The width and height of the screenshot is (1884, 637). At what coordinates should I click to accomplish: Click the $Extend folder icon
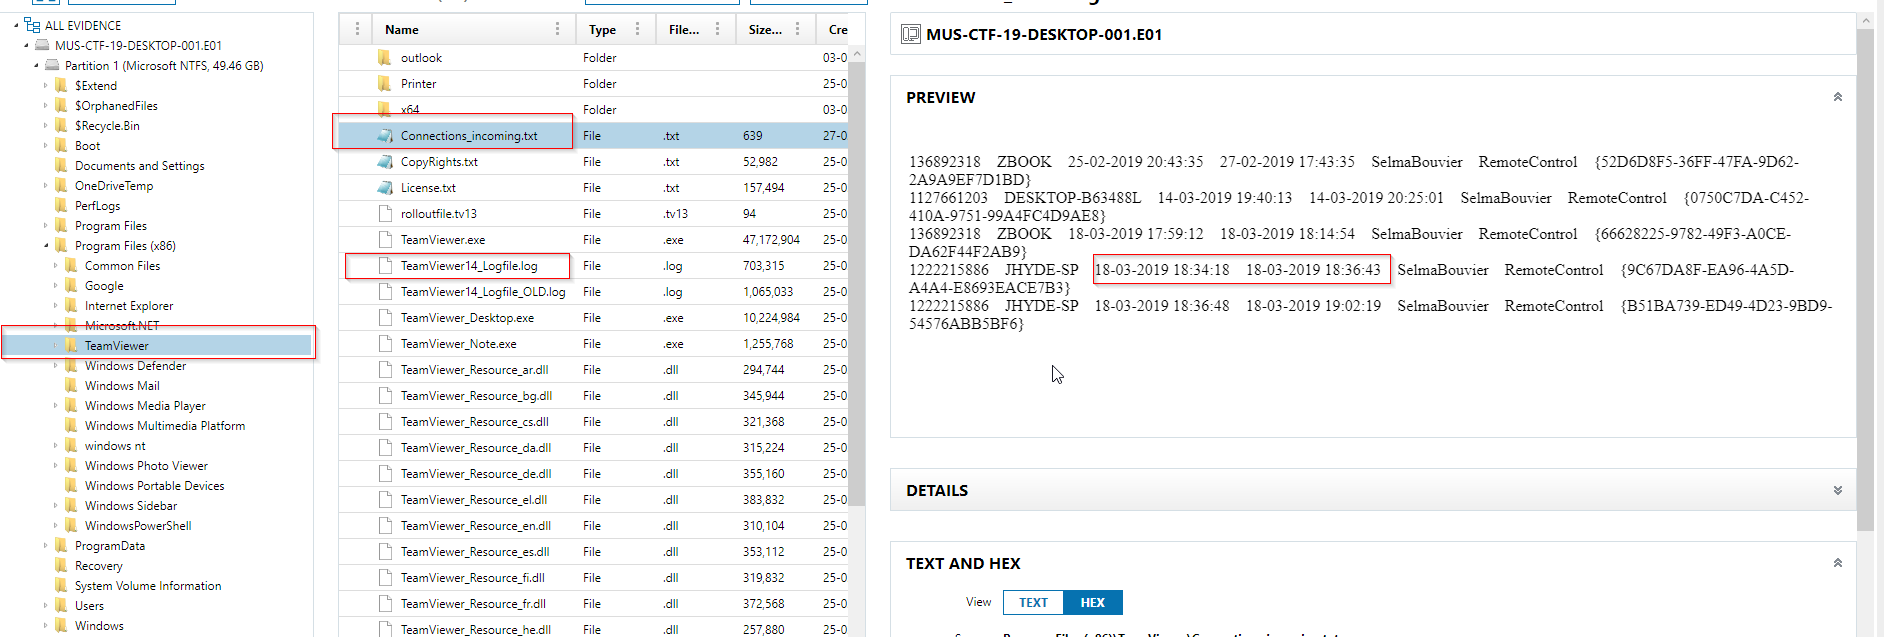[62, 85]
